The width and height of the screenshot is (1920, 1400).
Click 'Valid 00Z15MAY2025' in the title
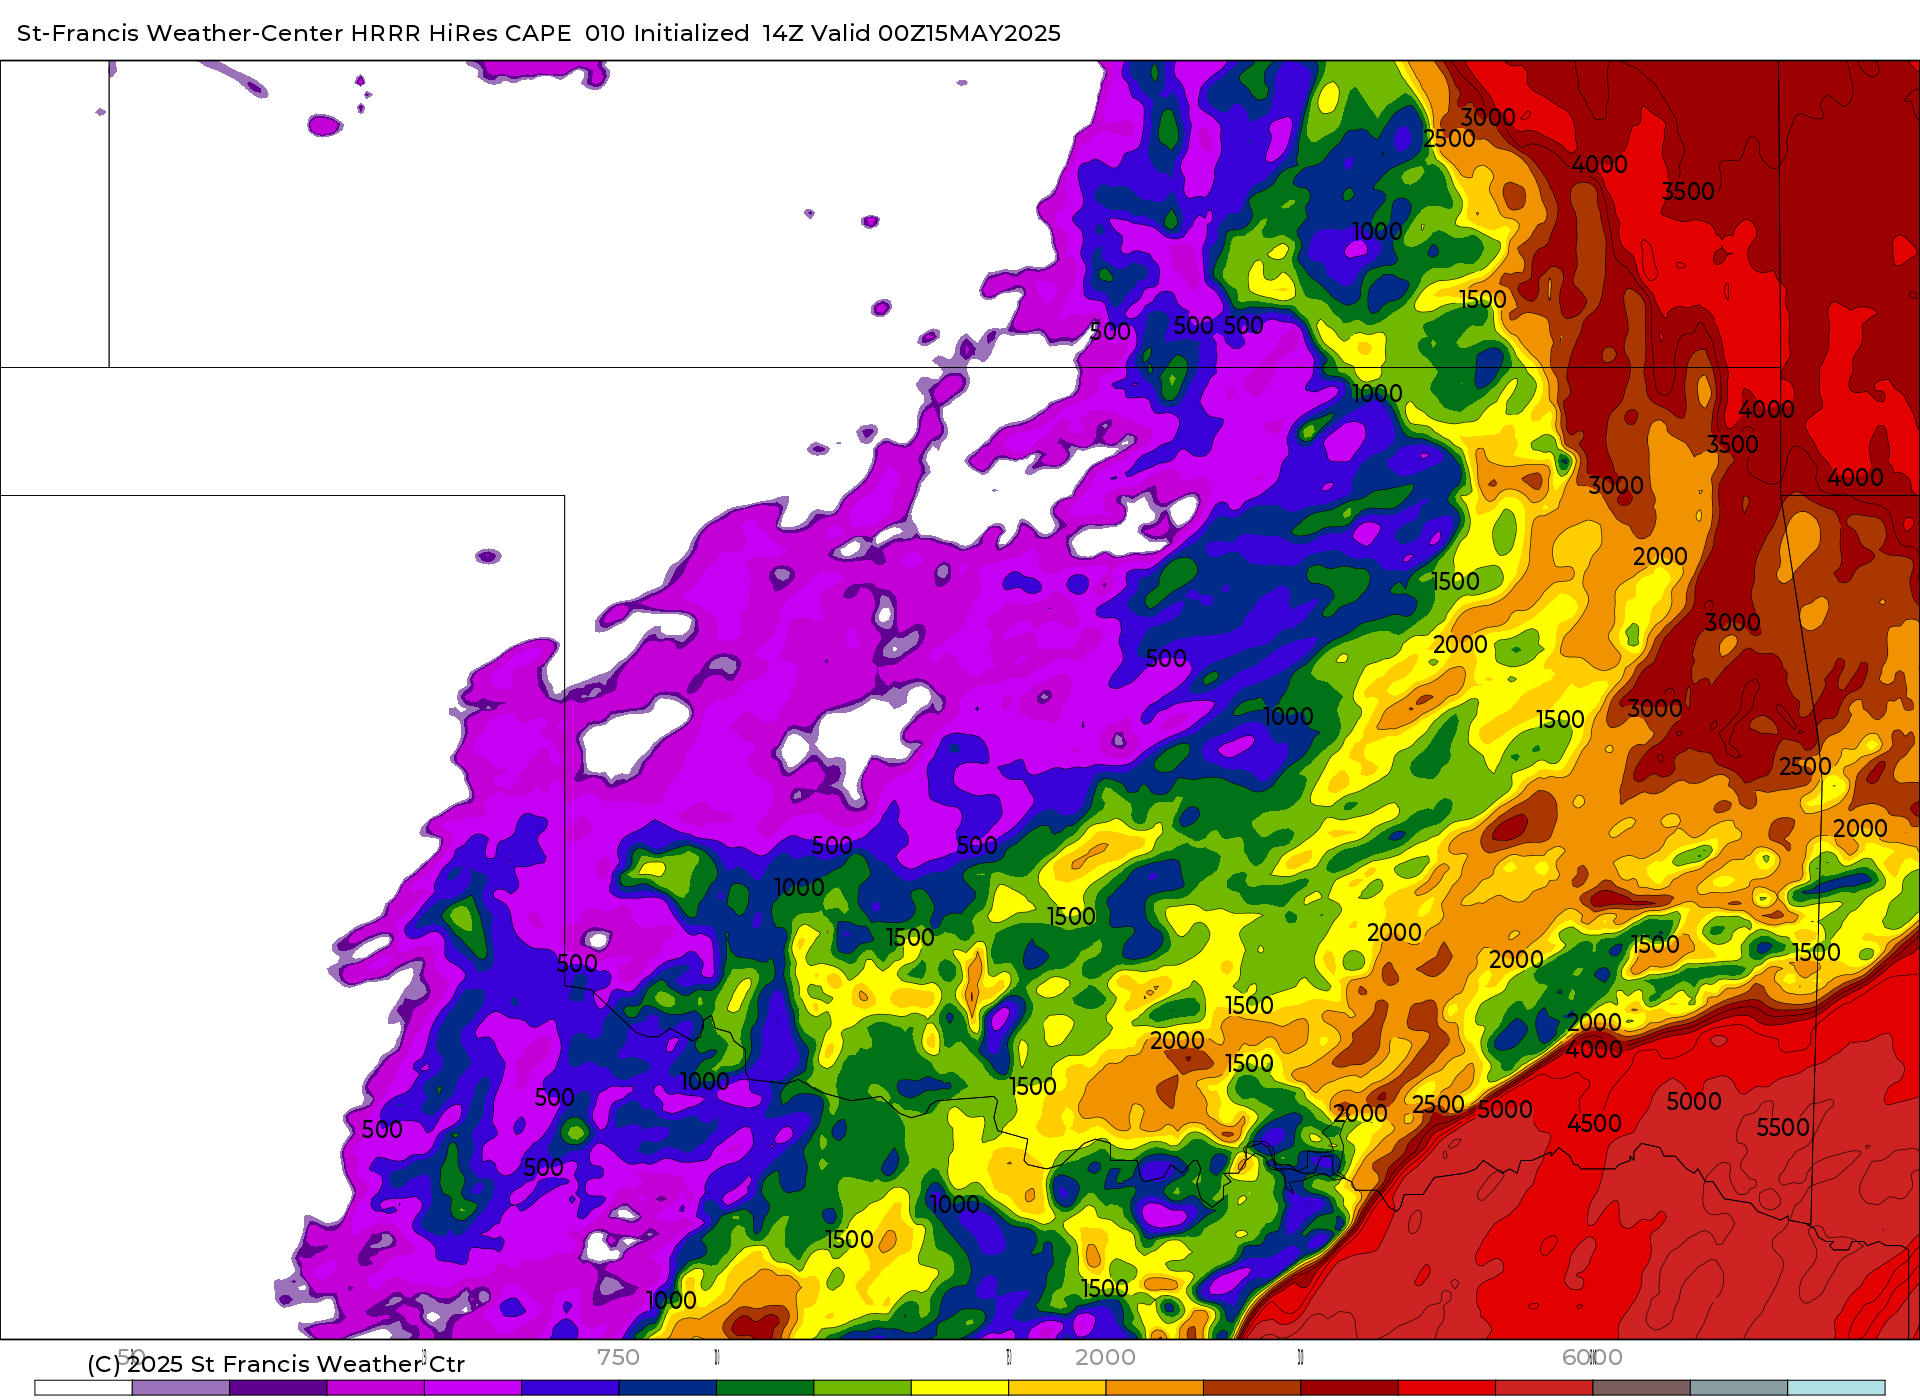pos(936,33)
